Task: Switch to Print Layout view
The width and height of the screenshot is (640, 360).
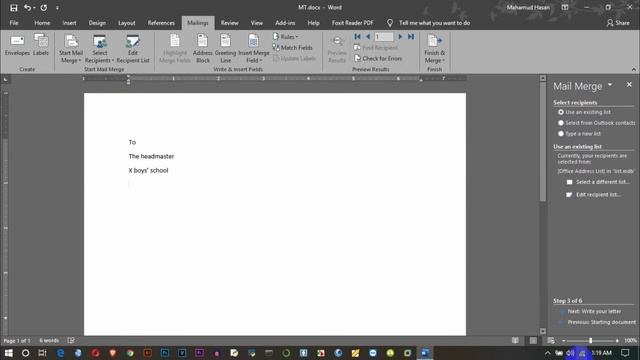Action: (x=533, y=340)
